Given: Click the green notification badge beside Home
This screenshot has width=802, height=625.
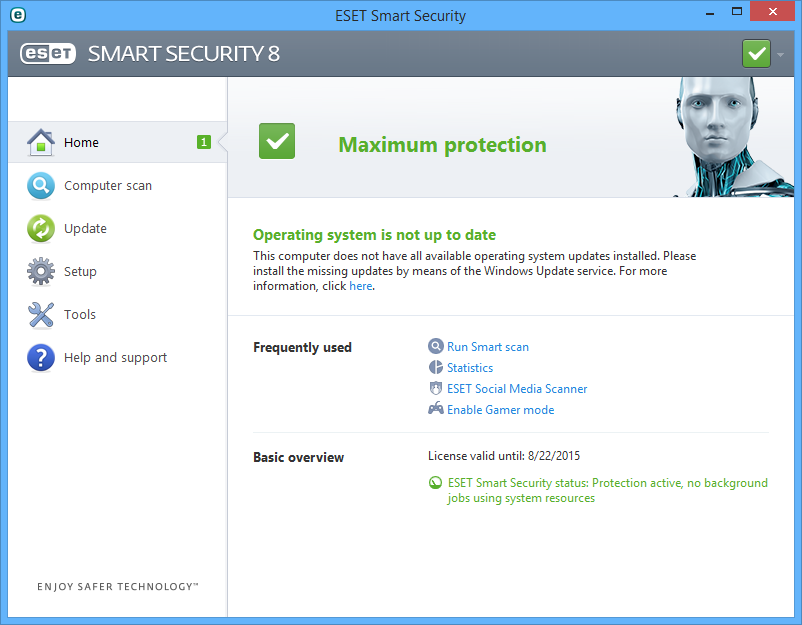Looking at the screenshot, I should tap(204, 143).
